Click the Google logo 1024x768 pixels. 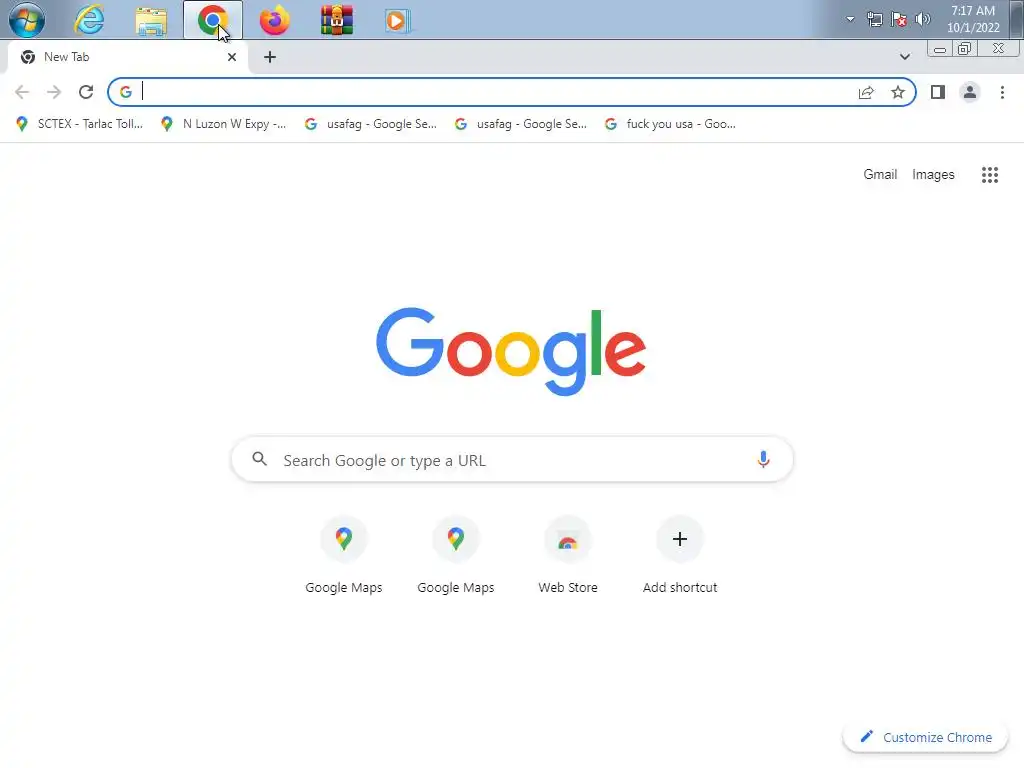click(511, 351)
